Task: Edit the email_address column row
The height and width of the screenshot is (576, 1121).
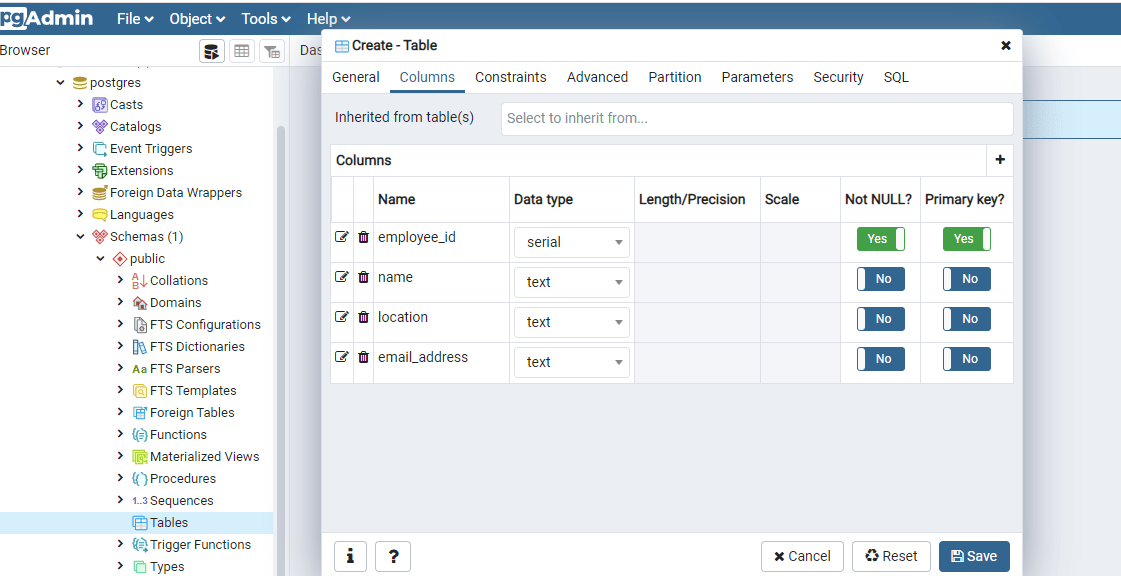Action: (x=342, y=357)
